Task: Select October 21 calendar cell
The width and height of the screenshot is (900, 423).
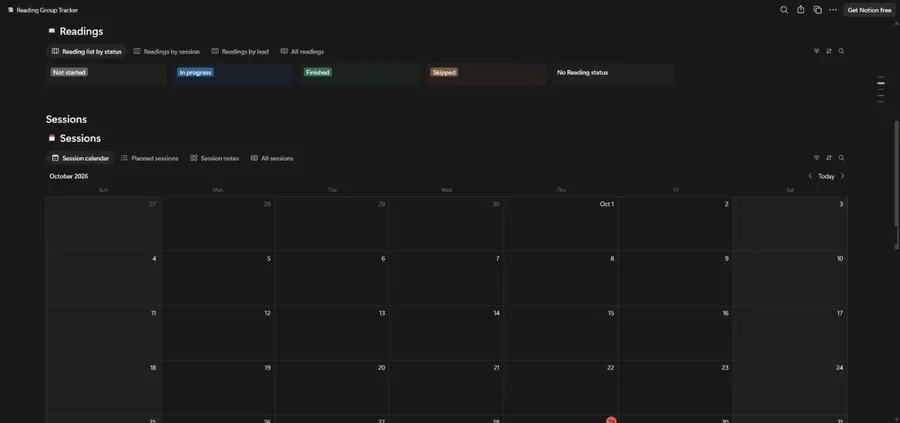Action: [447, 387]
